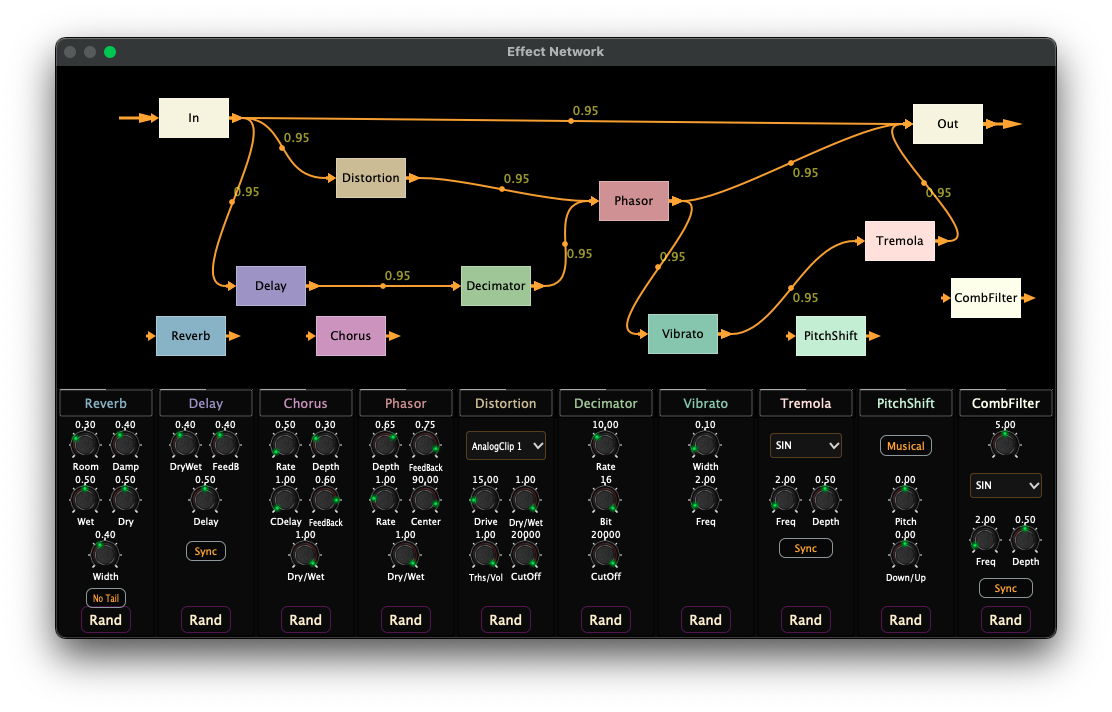Randomize the Chorus parameters with Rand
This screenshot has width=1112, height=712.
click(306, 620)
